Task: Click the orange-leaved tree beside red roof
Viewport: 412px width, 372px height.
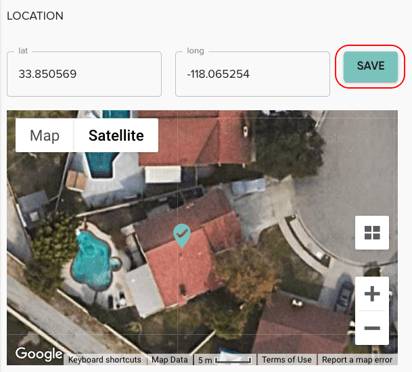Action: click(245, 273)
